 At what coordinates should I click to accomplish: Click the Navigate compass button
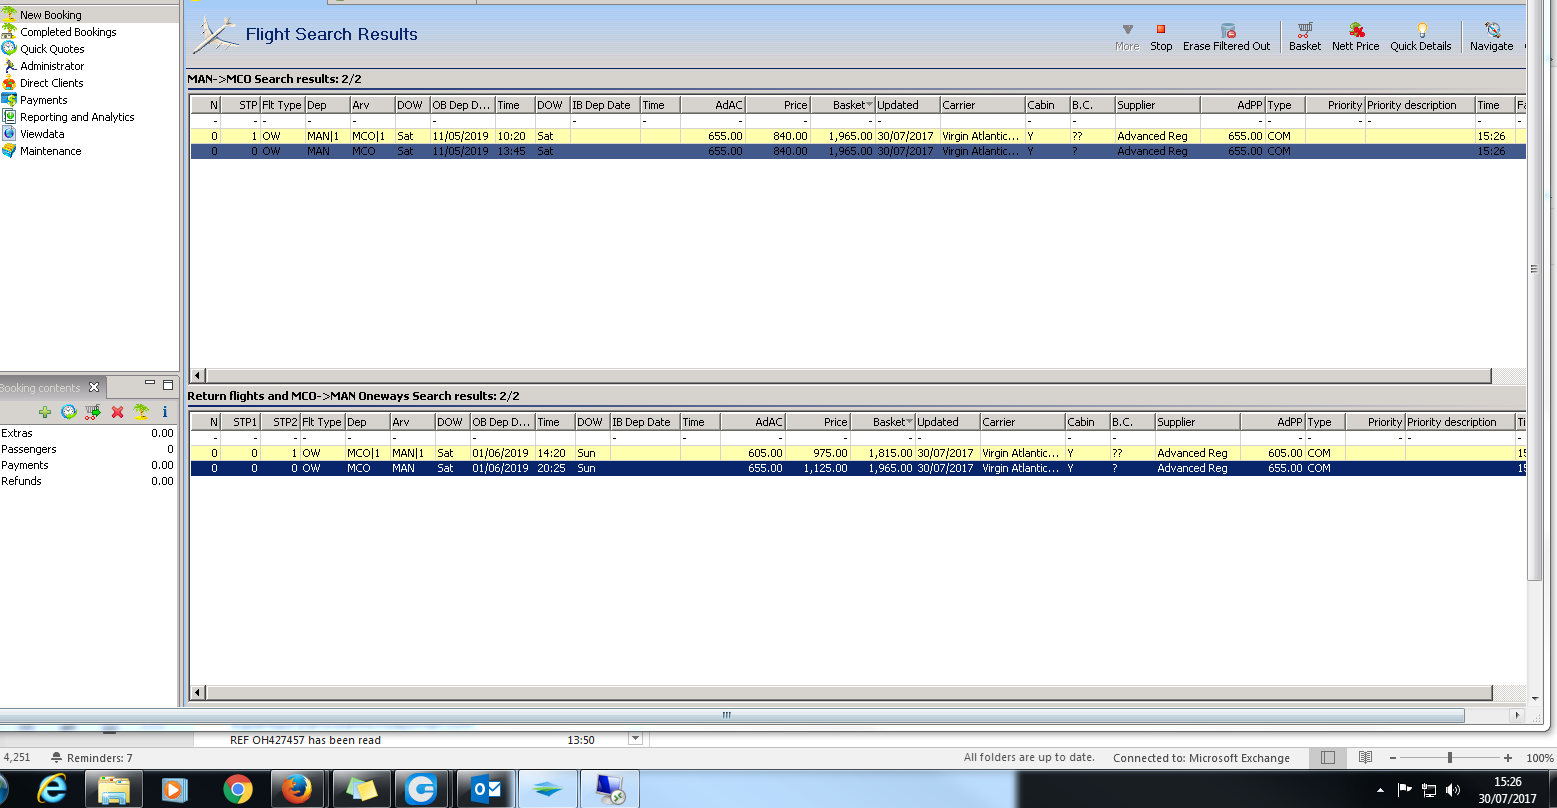coord(1492,37)
